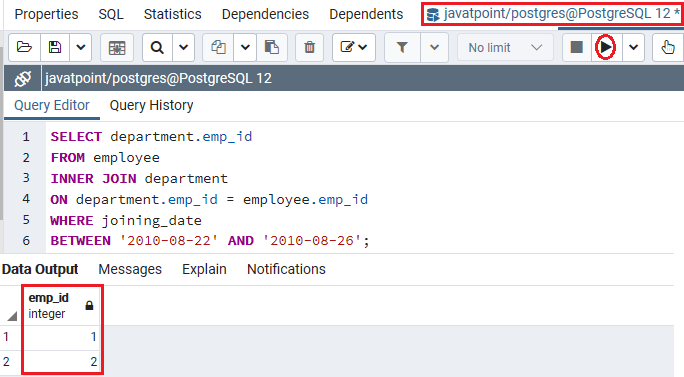The height and width of the screenshot is (377, 684).
Task: Select the Data Output tab
Action: pos(40,269)
